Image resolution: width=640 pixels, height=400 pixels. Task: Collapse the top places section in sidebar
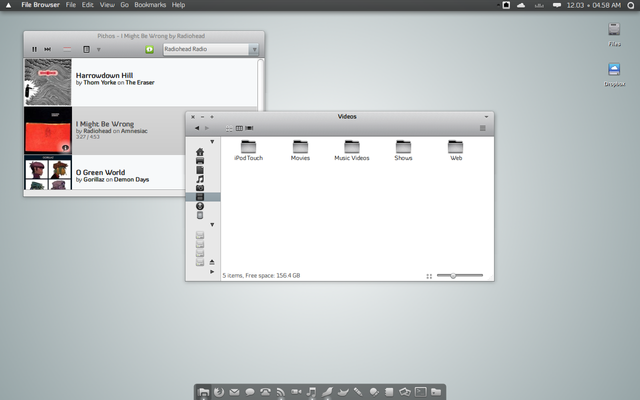212,142
